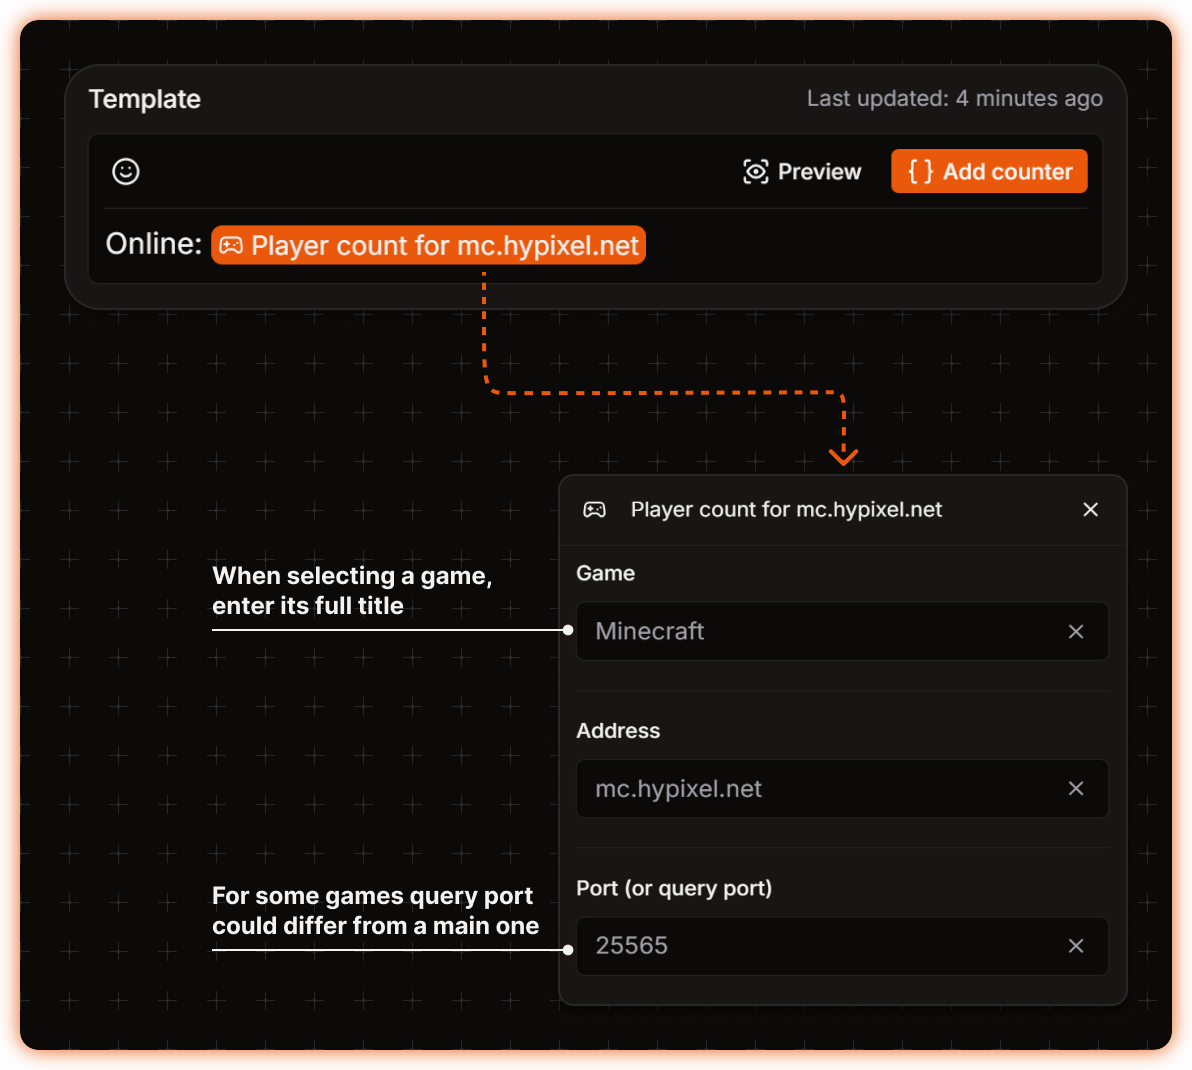Close the Player count popup
This screenshot has width=1192, height=1070.
[1091, 510]
